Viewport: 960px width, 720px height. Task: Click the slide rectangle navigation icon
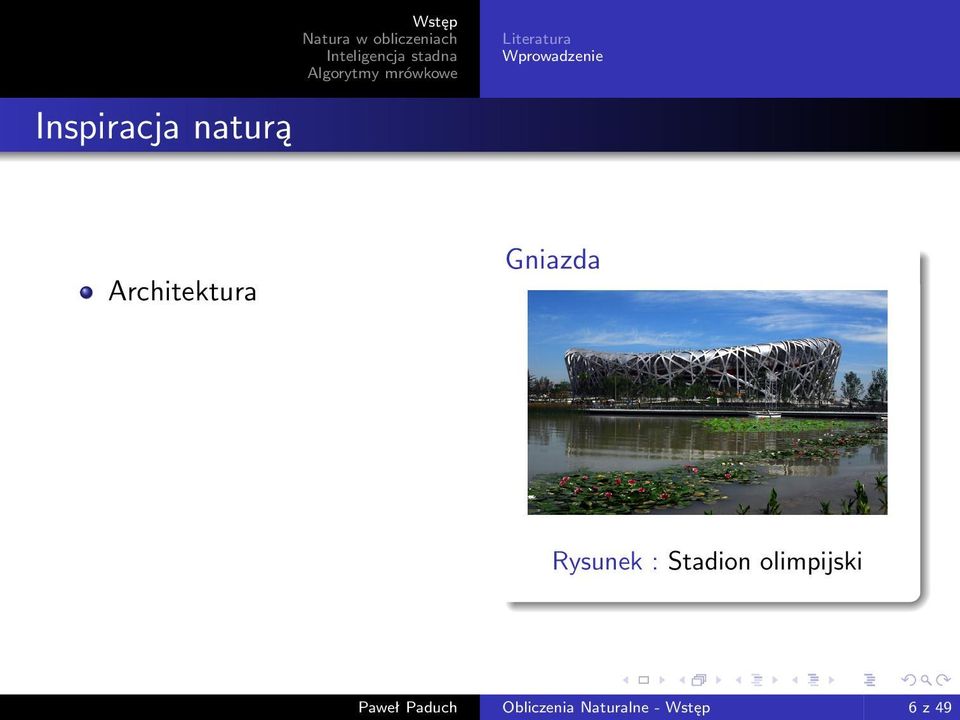(x=643, y=680)
